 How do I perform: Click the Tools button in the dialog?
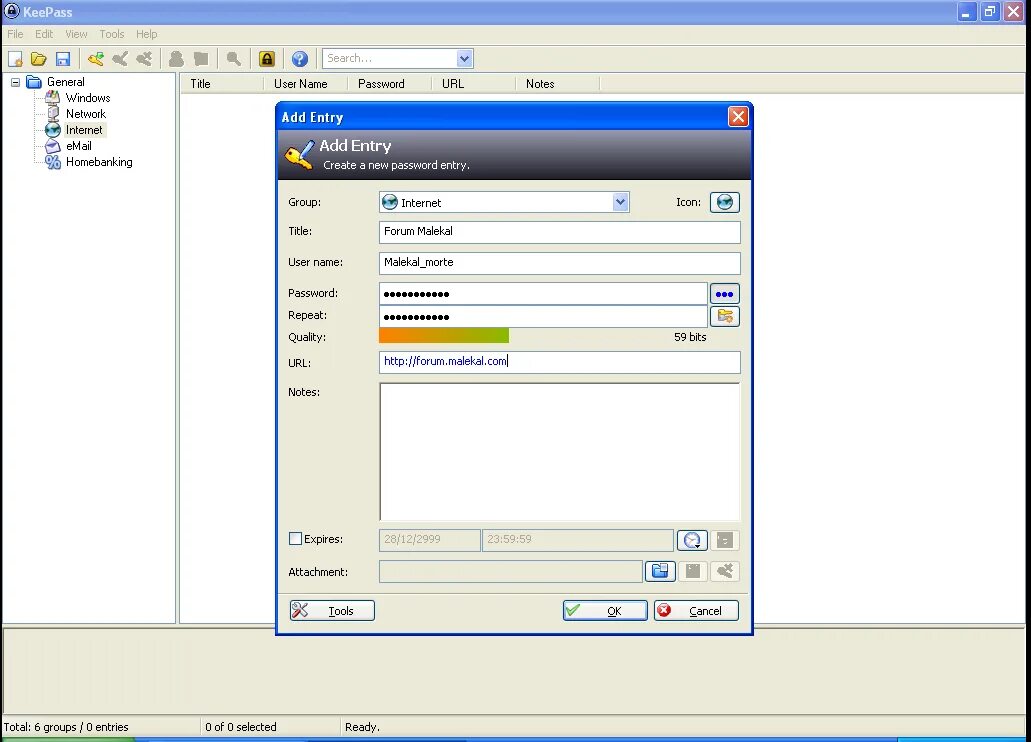pos(332,610)
